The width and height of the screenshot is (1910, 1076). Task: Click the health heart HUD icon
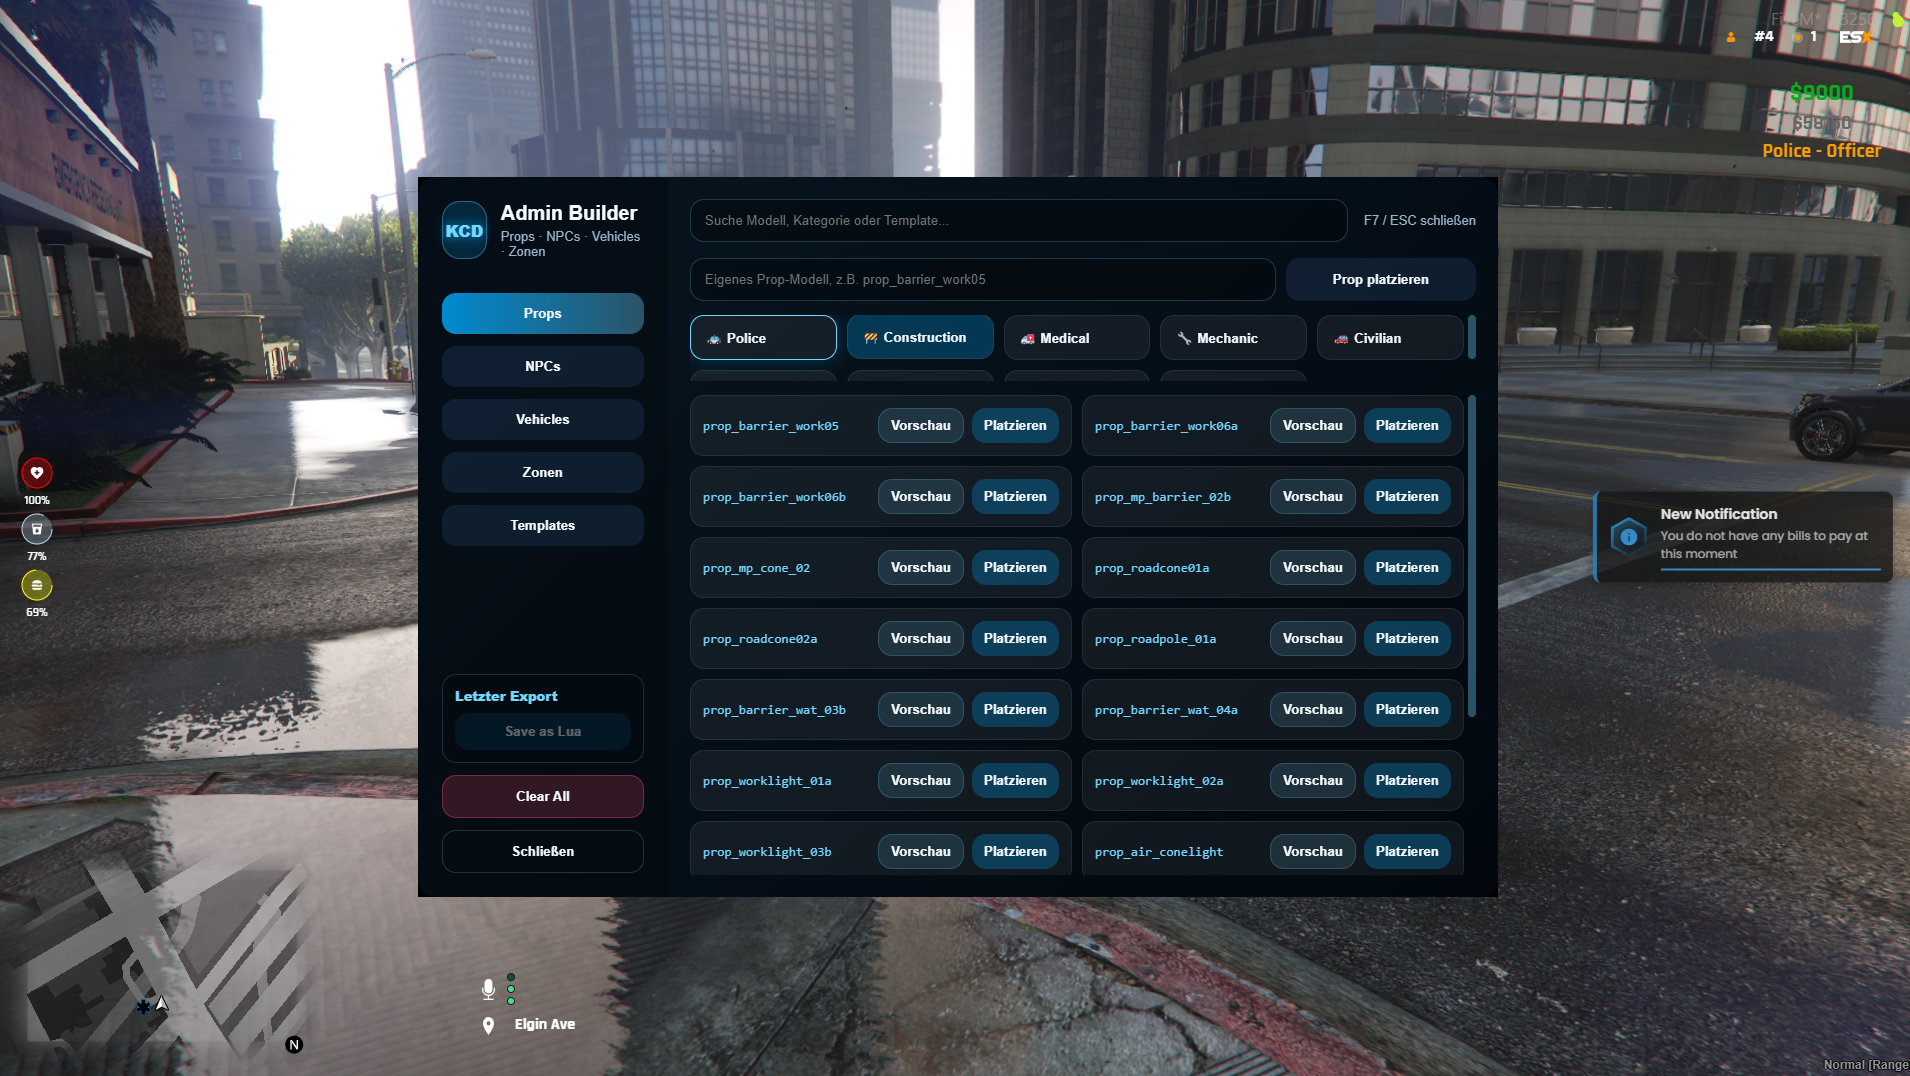tap(37, 473)
